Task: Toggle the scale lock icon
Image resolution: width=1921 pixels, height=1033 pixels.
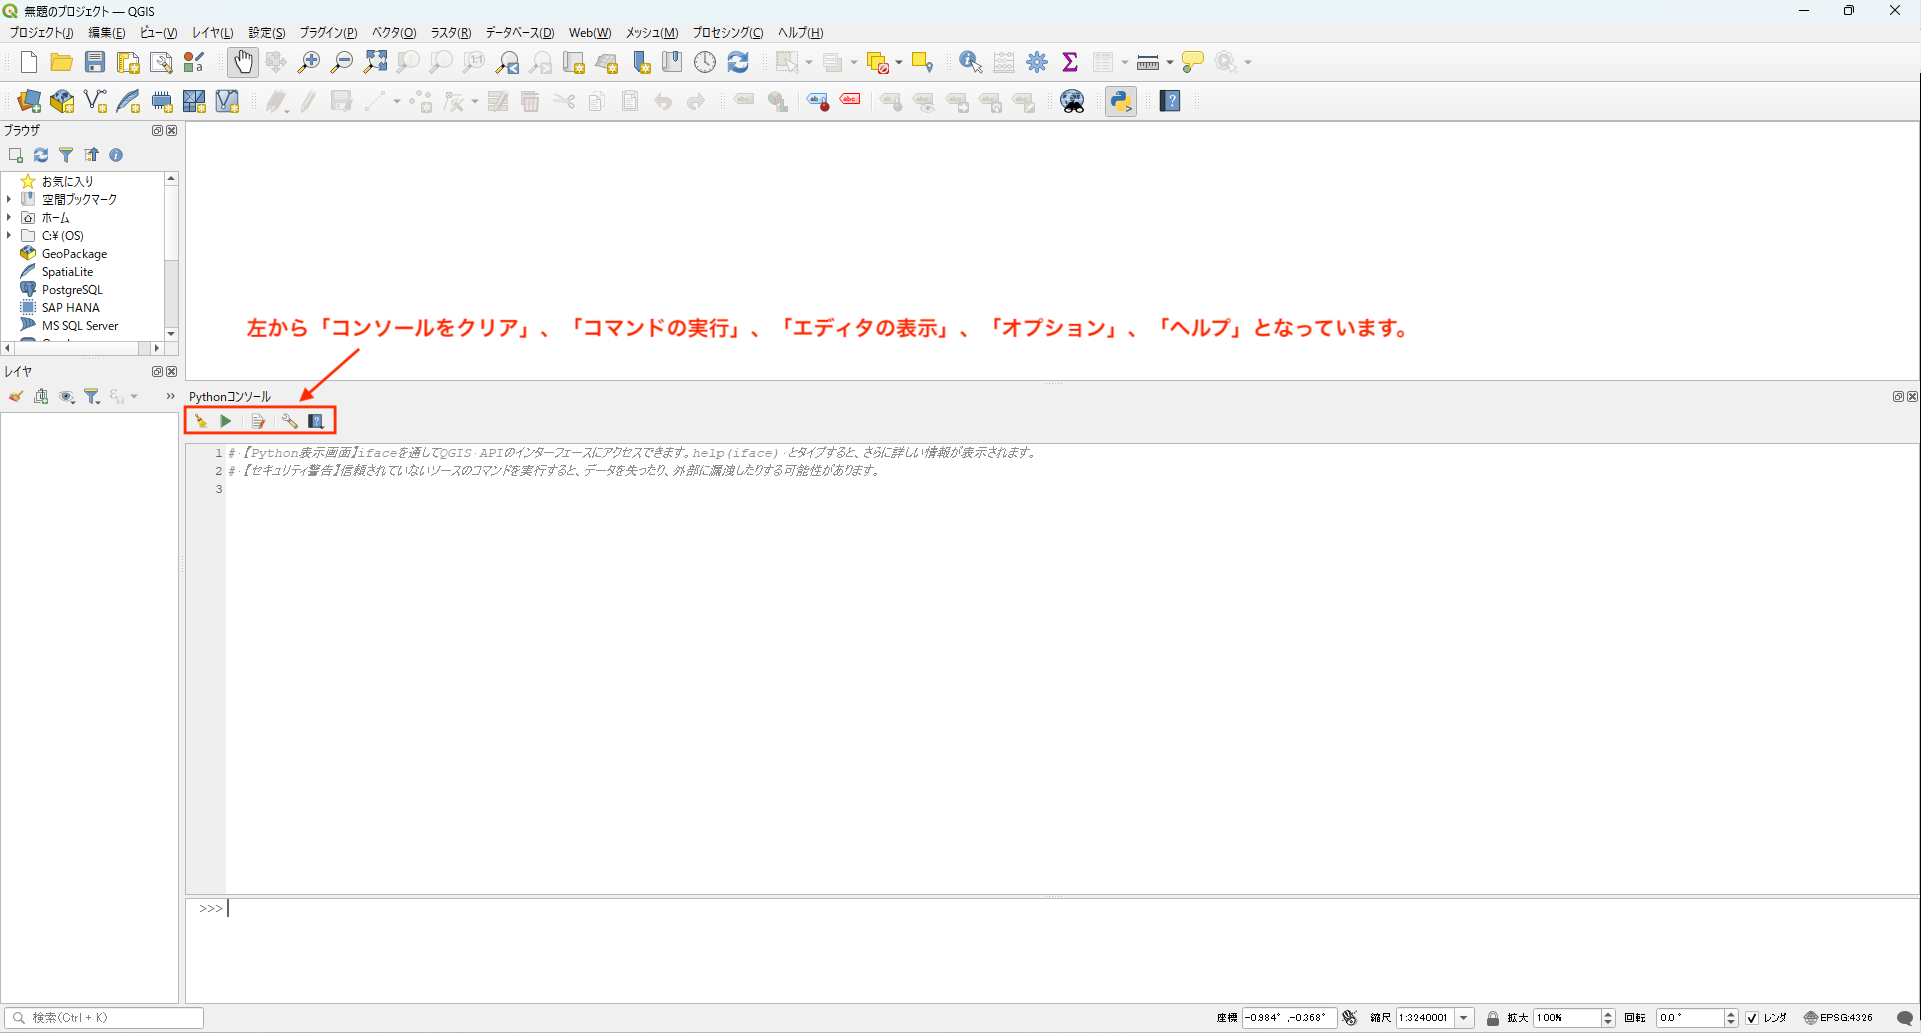Action: tap(1493, 1017)
